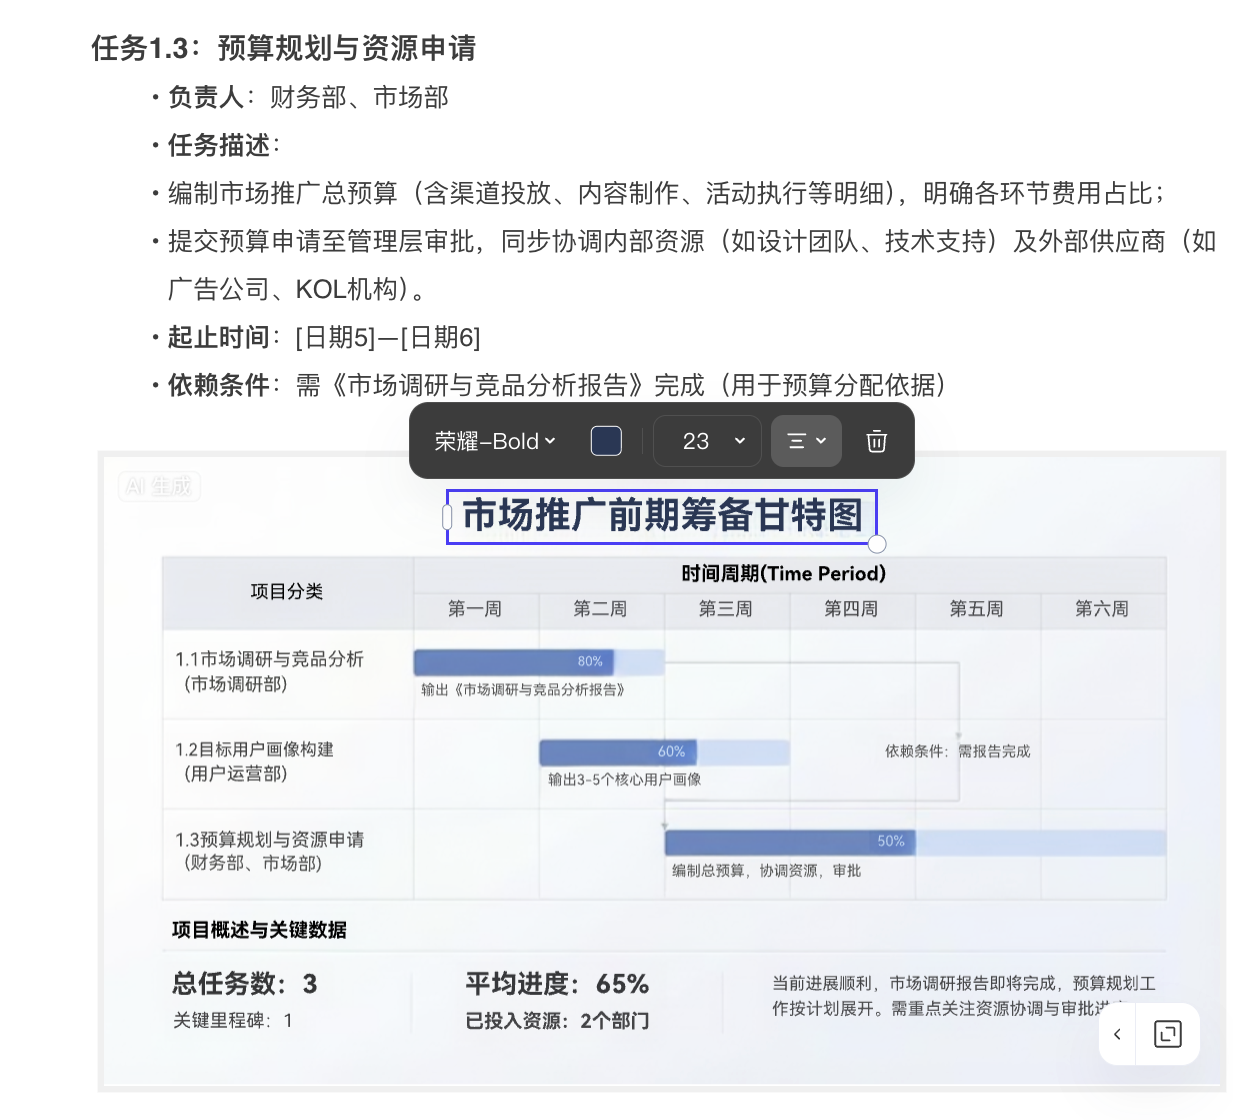Image resolution: width=1250 pixels, height=1120 pixels.
Task: Click 输出《市场调研与竞品分析报告》 label
Action: tap(522, 690)
